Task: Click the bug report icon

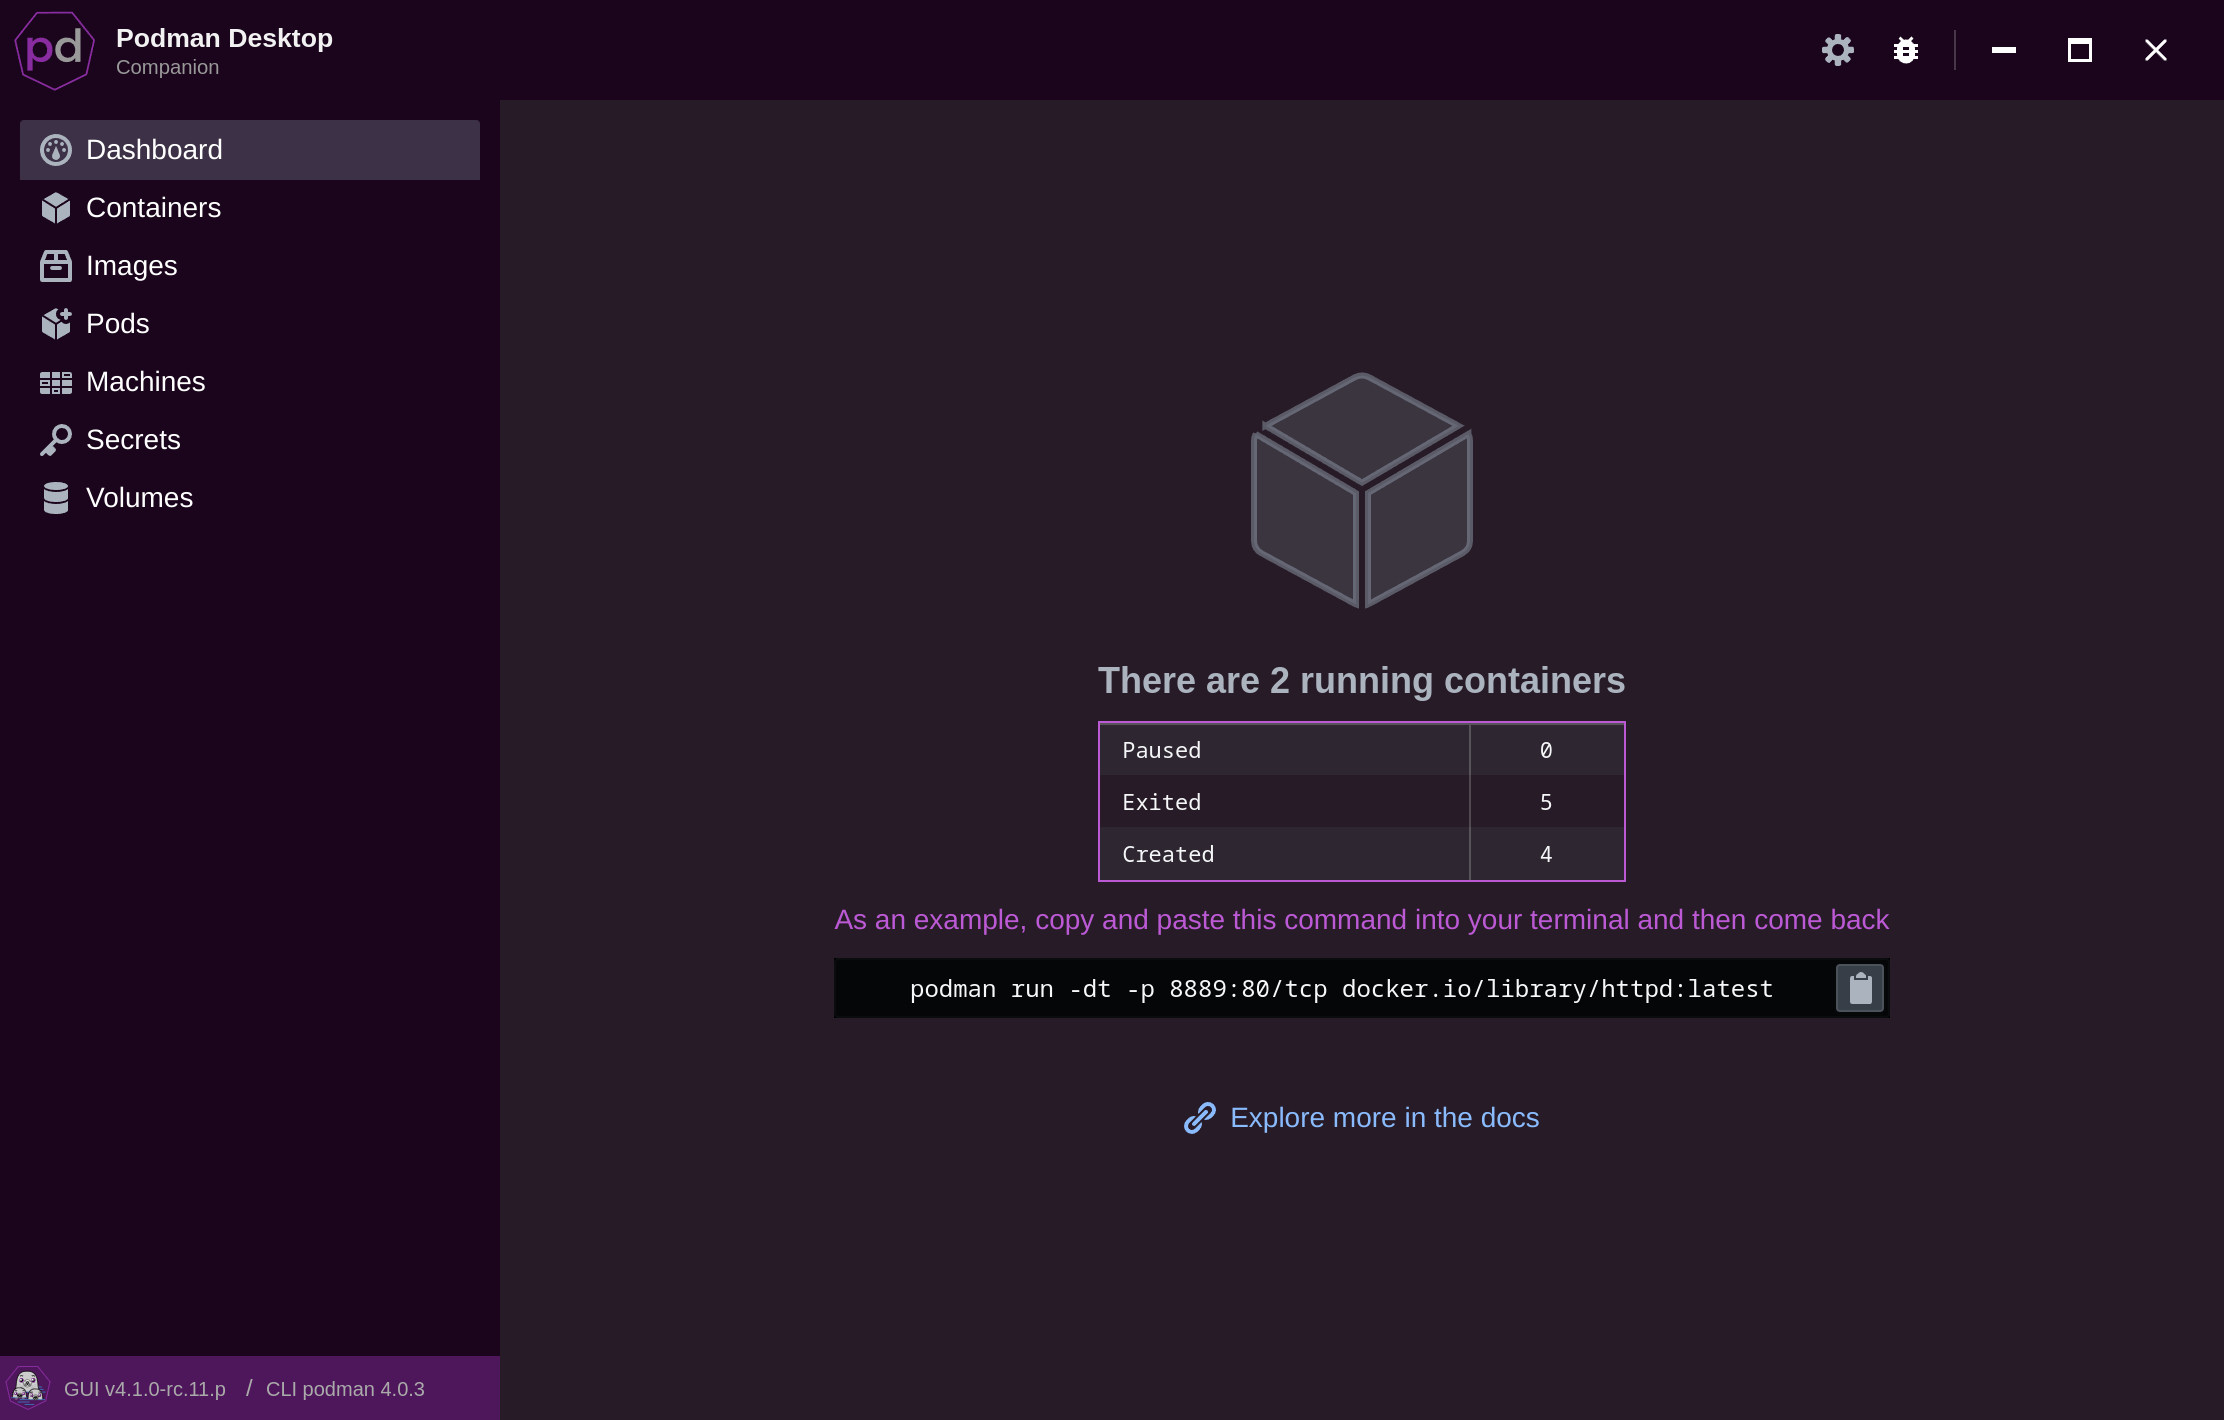Action: [1906, 49]
